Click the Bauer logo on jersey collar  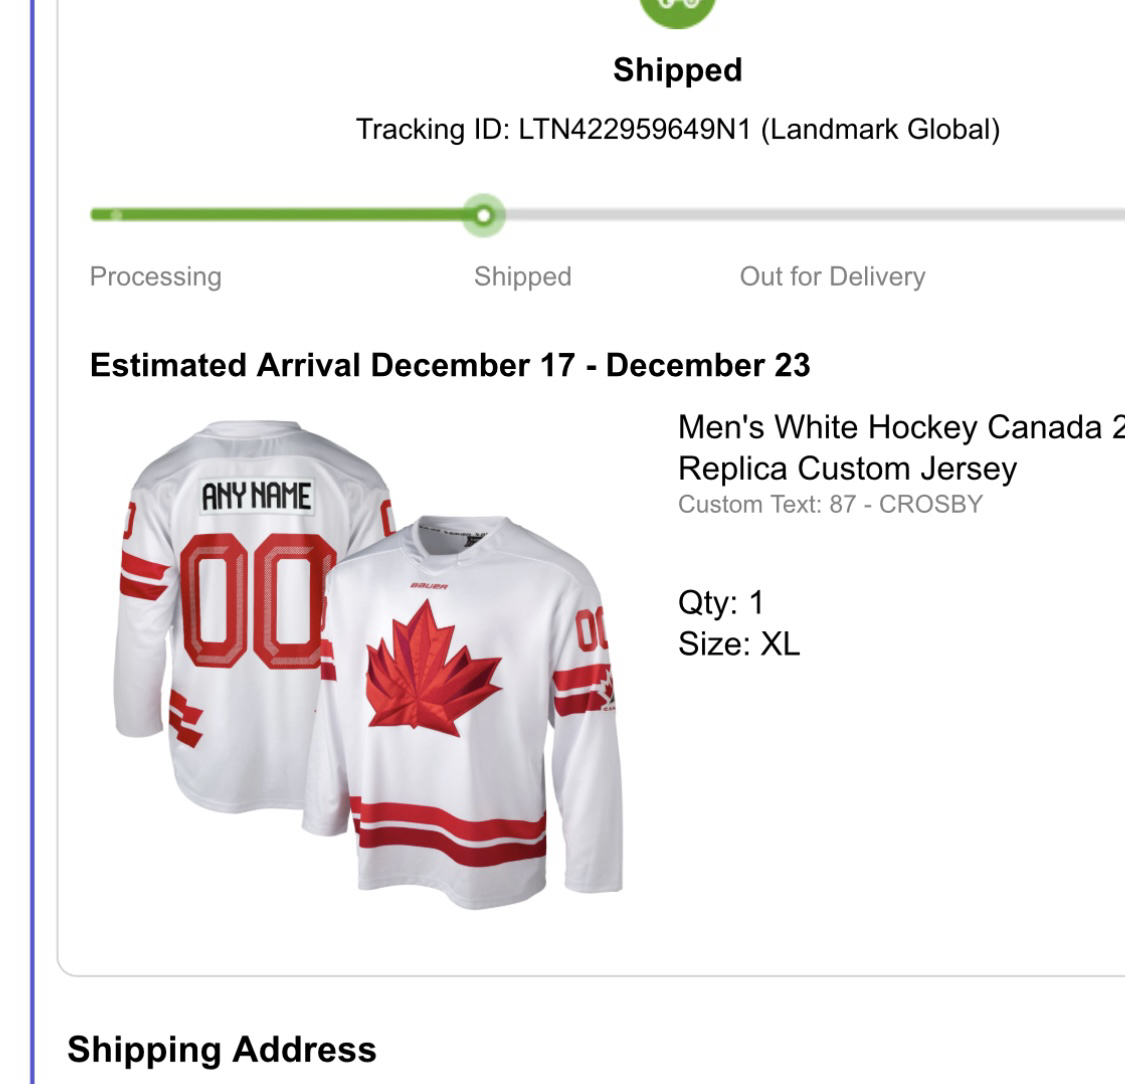click(x=429, y=585)
